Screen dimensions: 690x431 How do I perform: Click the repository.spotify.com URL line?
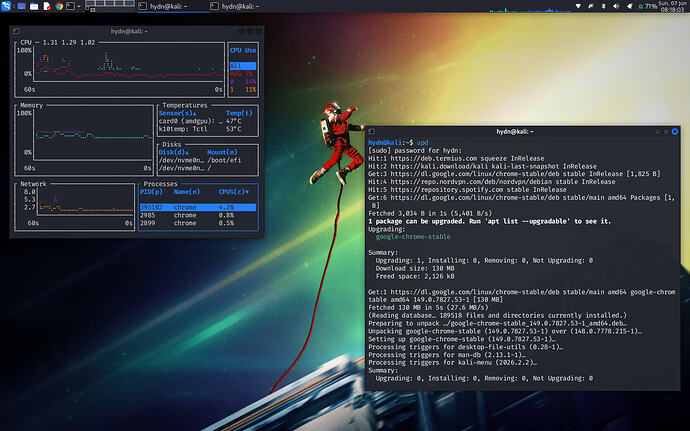[x=467, y=190]
